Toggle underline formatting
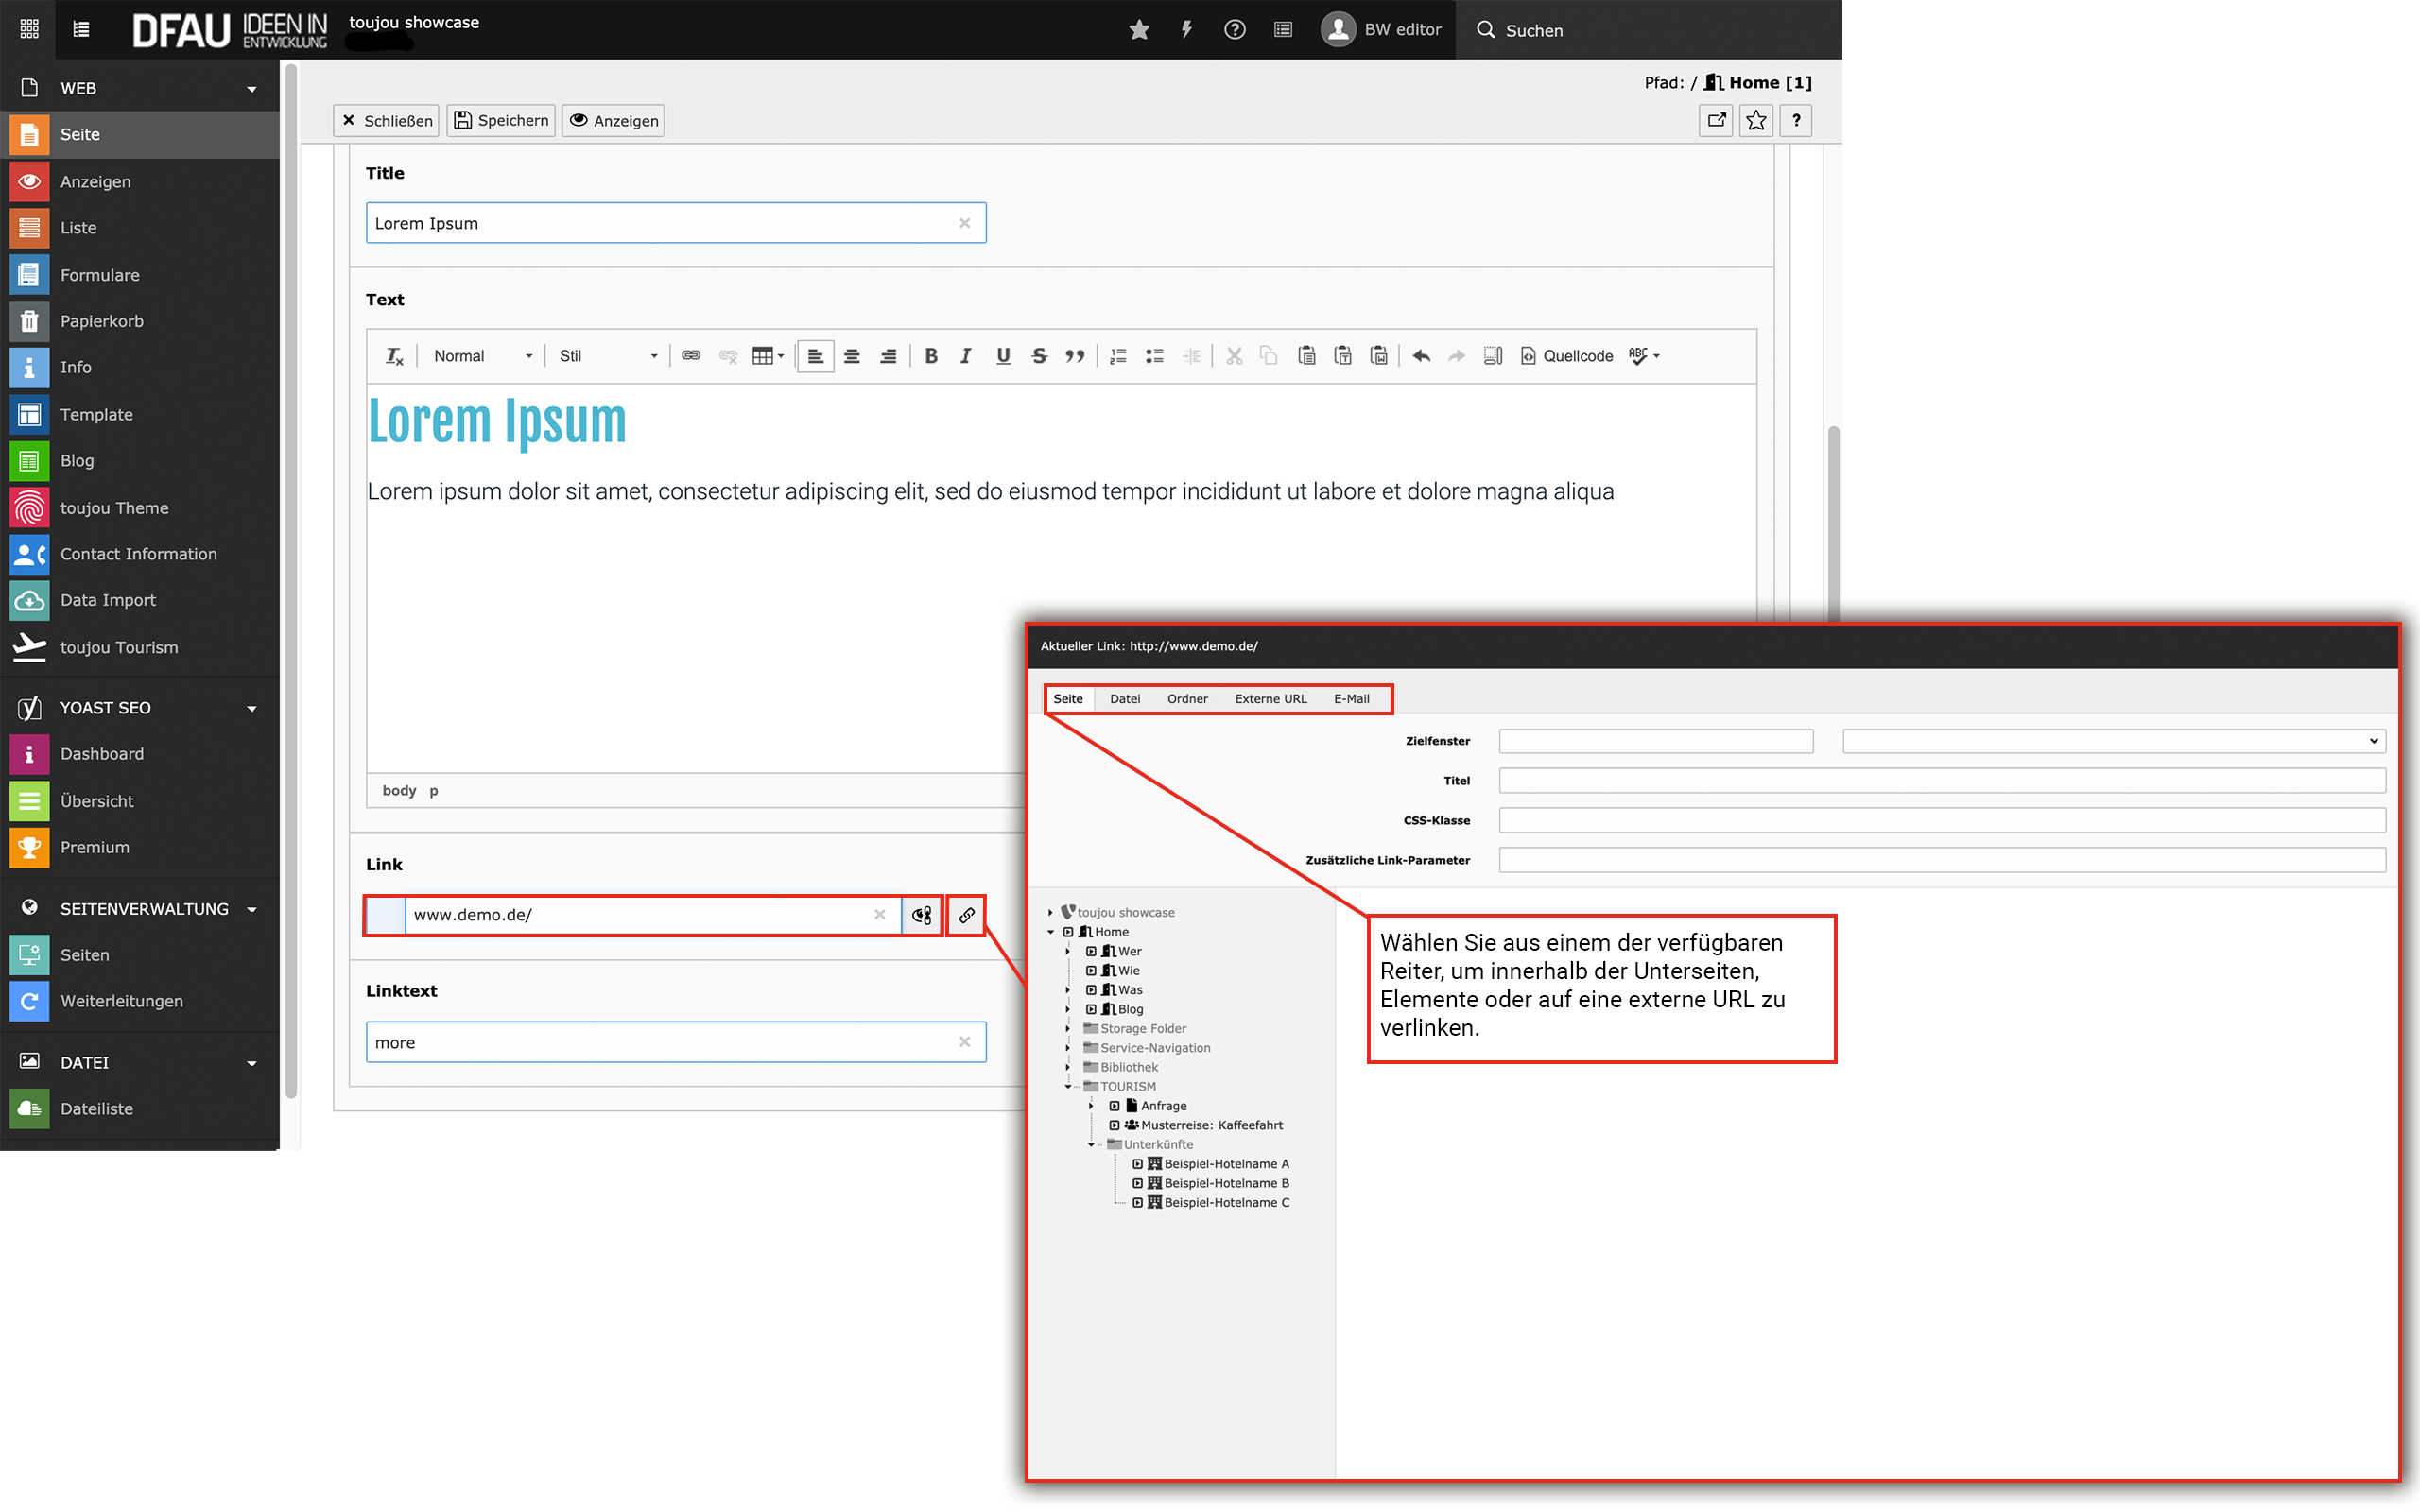The image size is (2420, 1512). [1003, 356]
